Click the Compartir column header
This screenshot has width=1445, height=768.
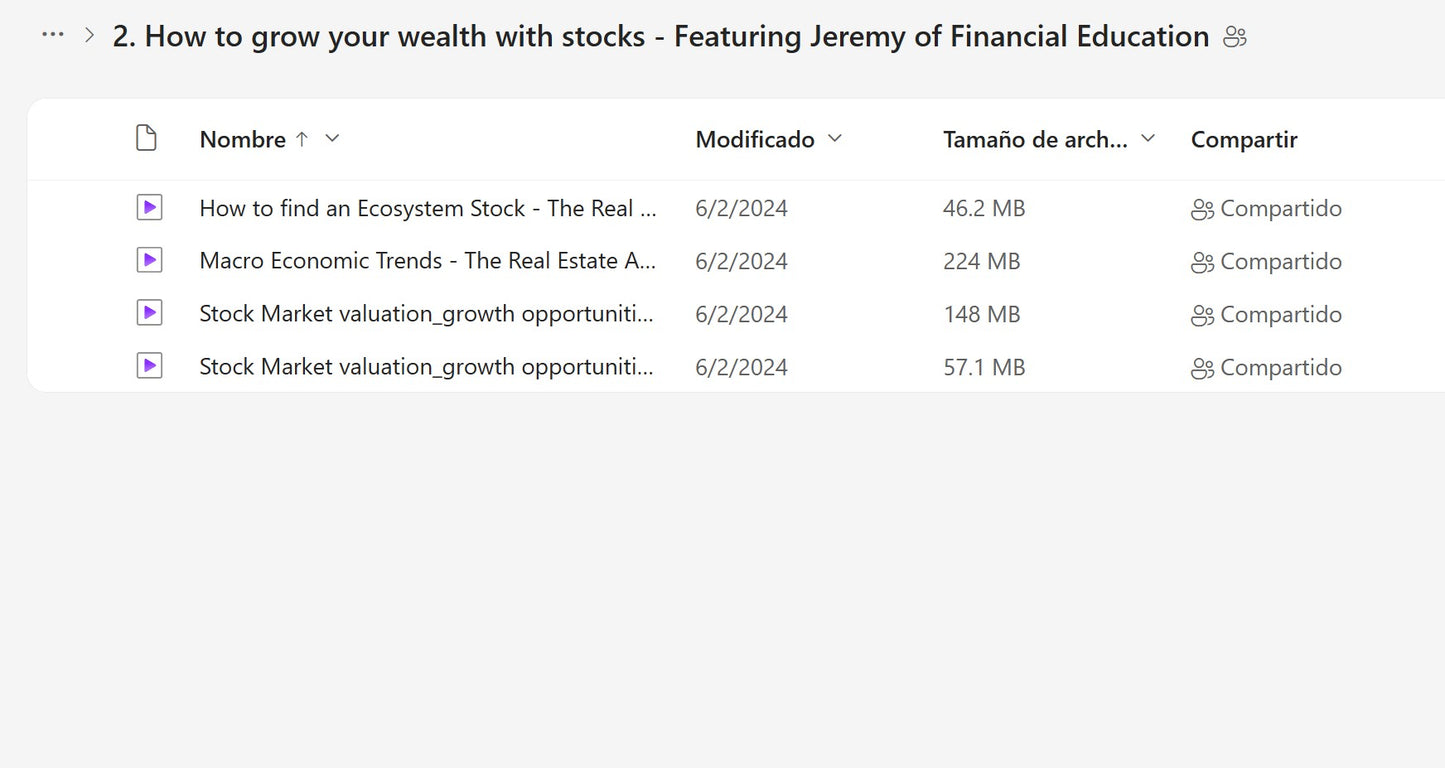1244,140
